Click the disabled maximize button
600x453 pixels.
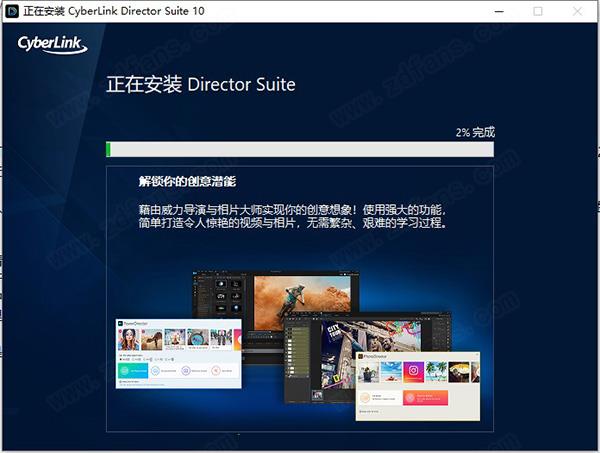pos(538,11)
